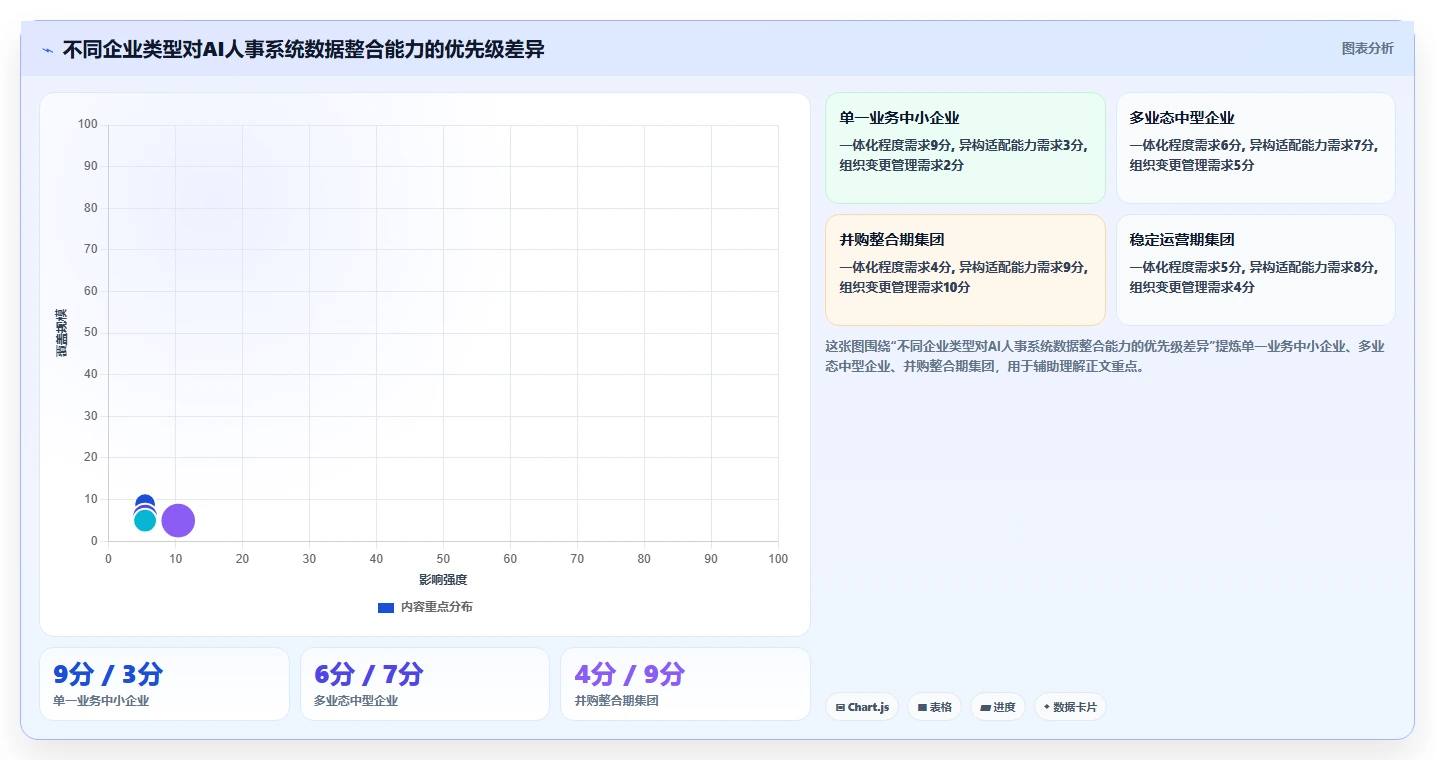Click the summary paragraph starting 这张图围绕
Image resolution: width=1435 pixels, height=760 pixels.
[x=1105, y=356]
